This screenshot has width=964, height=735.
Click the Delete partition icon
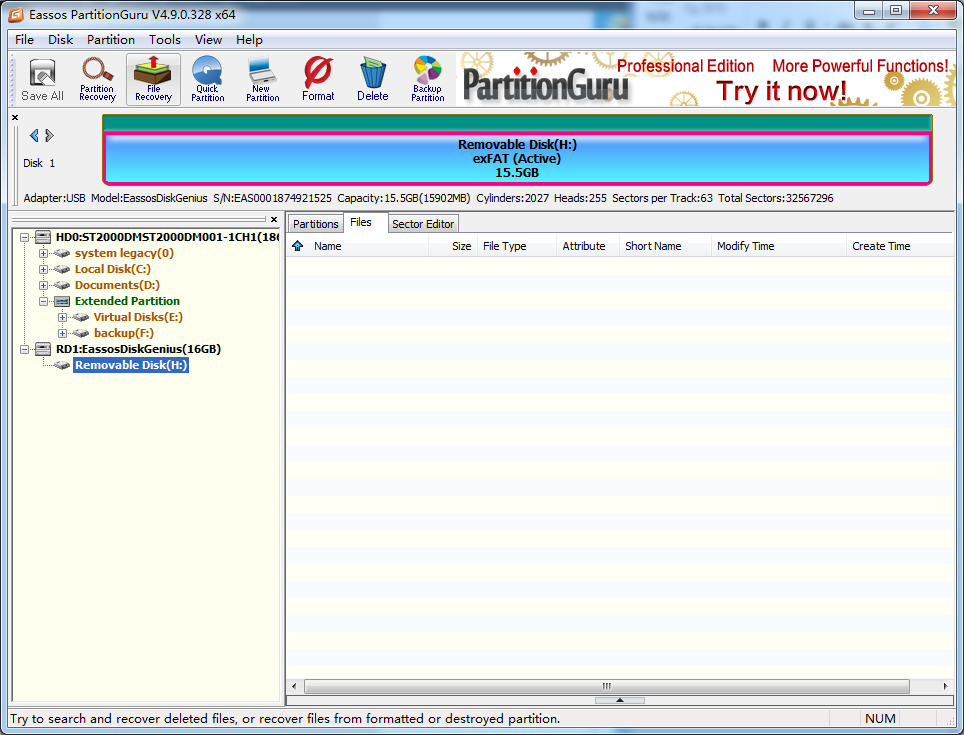[373, 80]
